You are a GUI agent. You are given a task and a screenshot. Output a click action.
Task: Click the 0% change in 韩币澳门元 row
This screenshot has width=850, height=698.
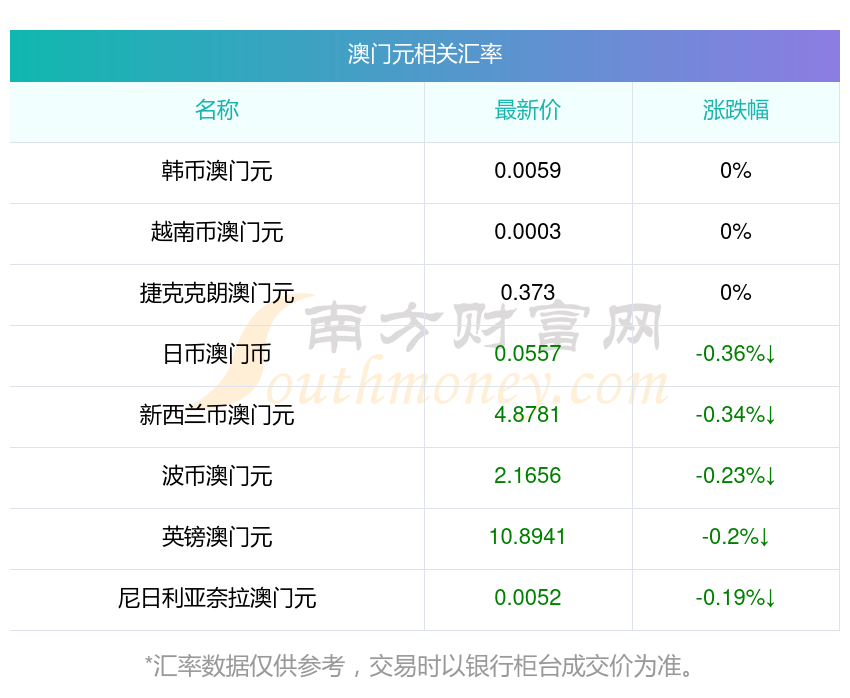(736, 171)
